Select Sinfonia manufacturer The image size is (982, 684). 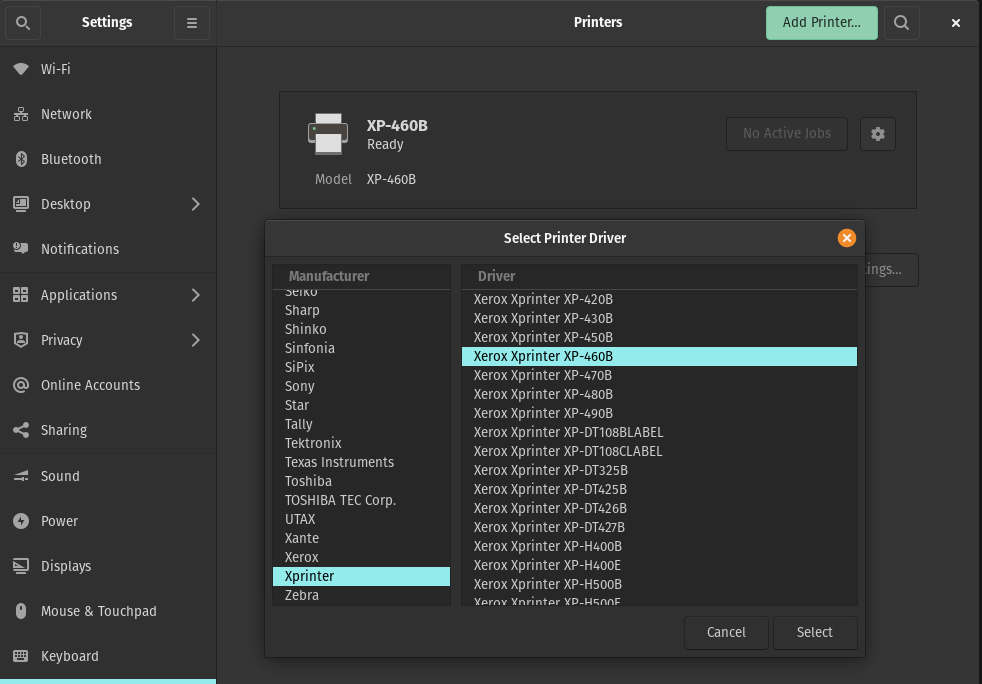tap(361, 348)
